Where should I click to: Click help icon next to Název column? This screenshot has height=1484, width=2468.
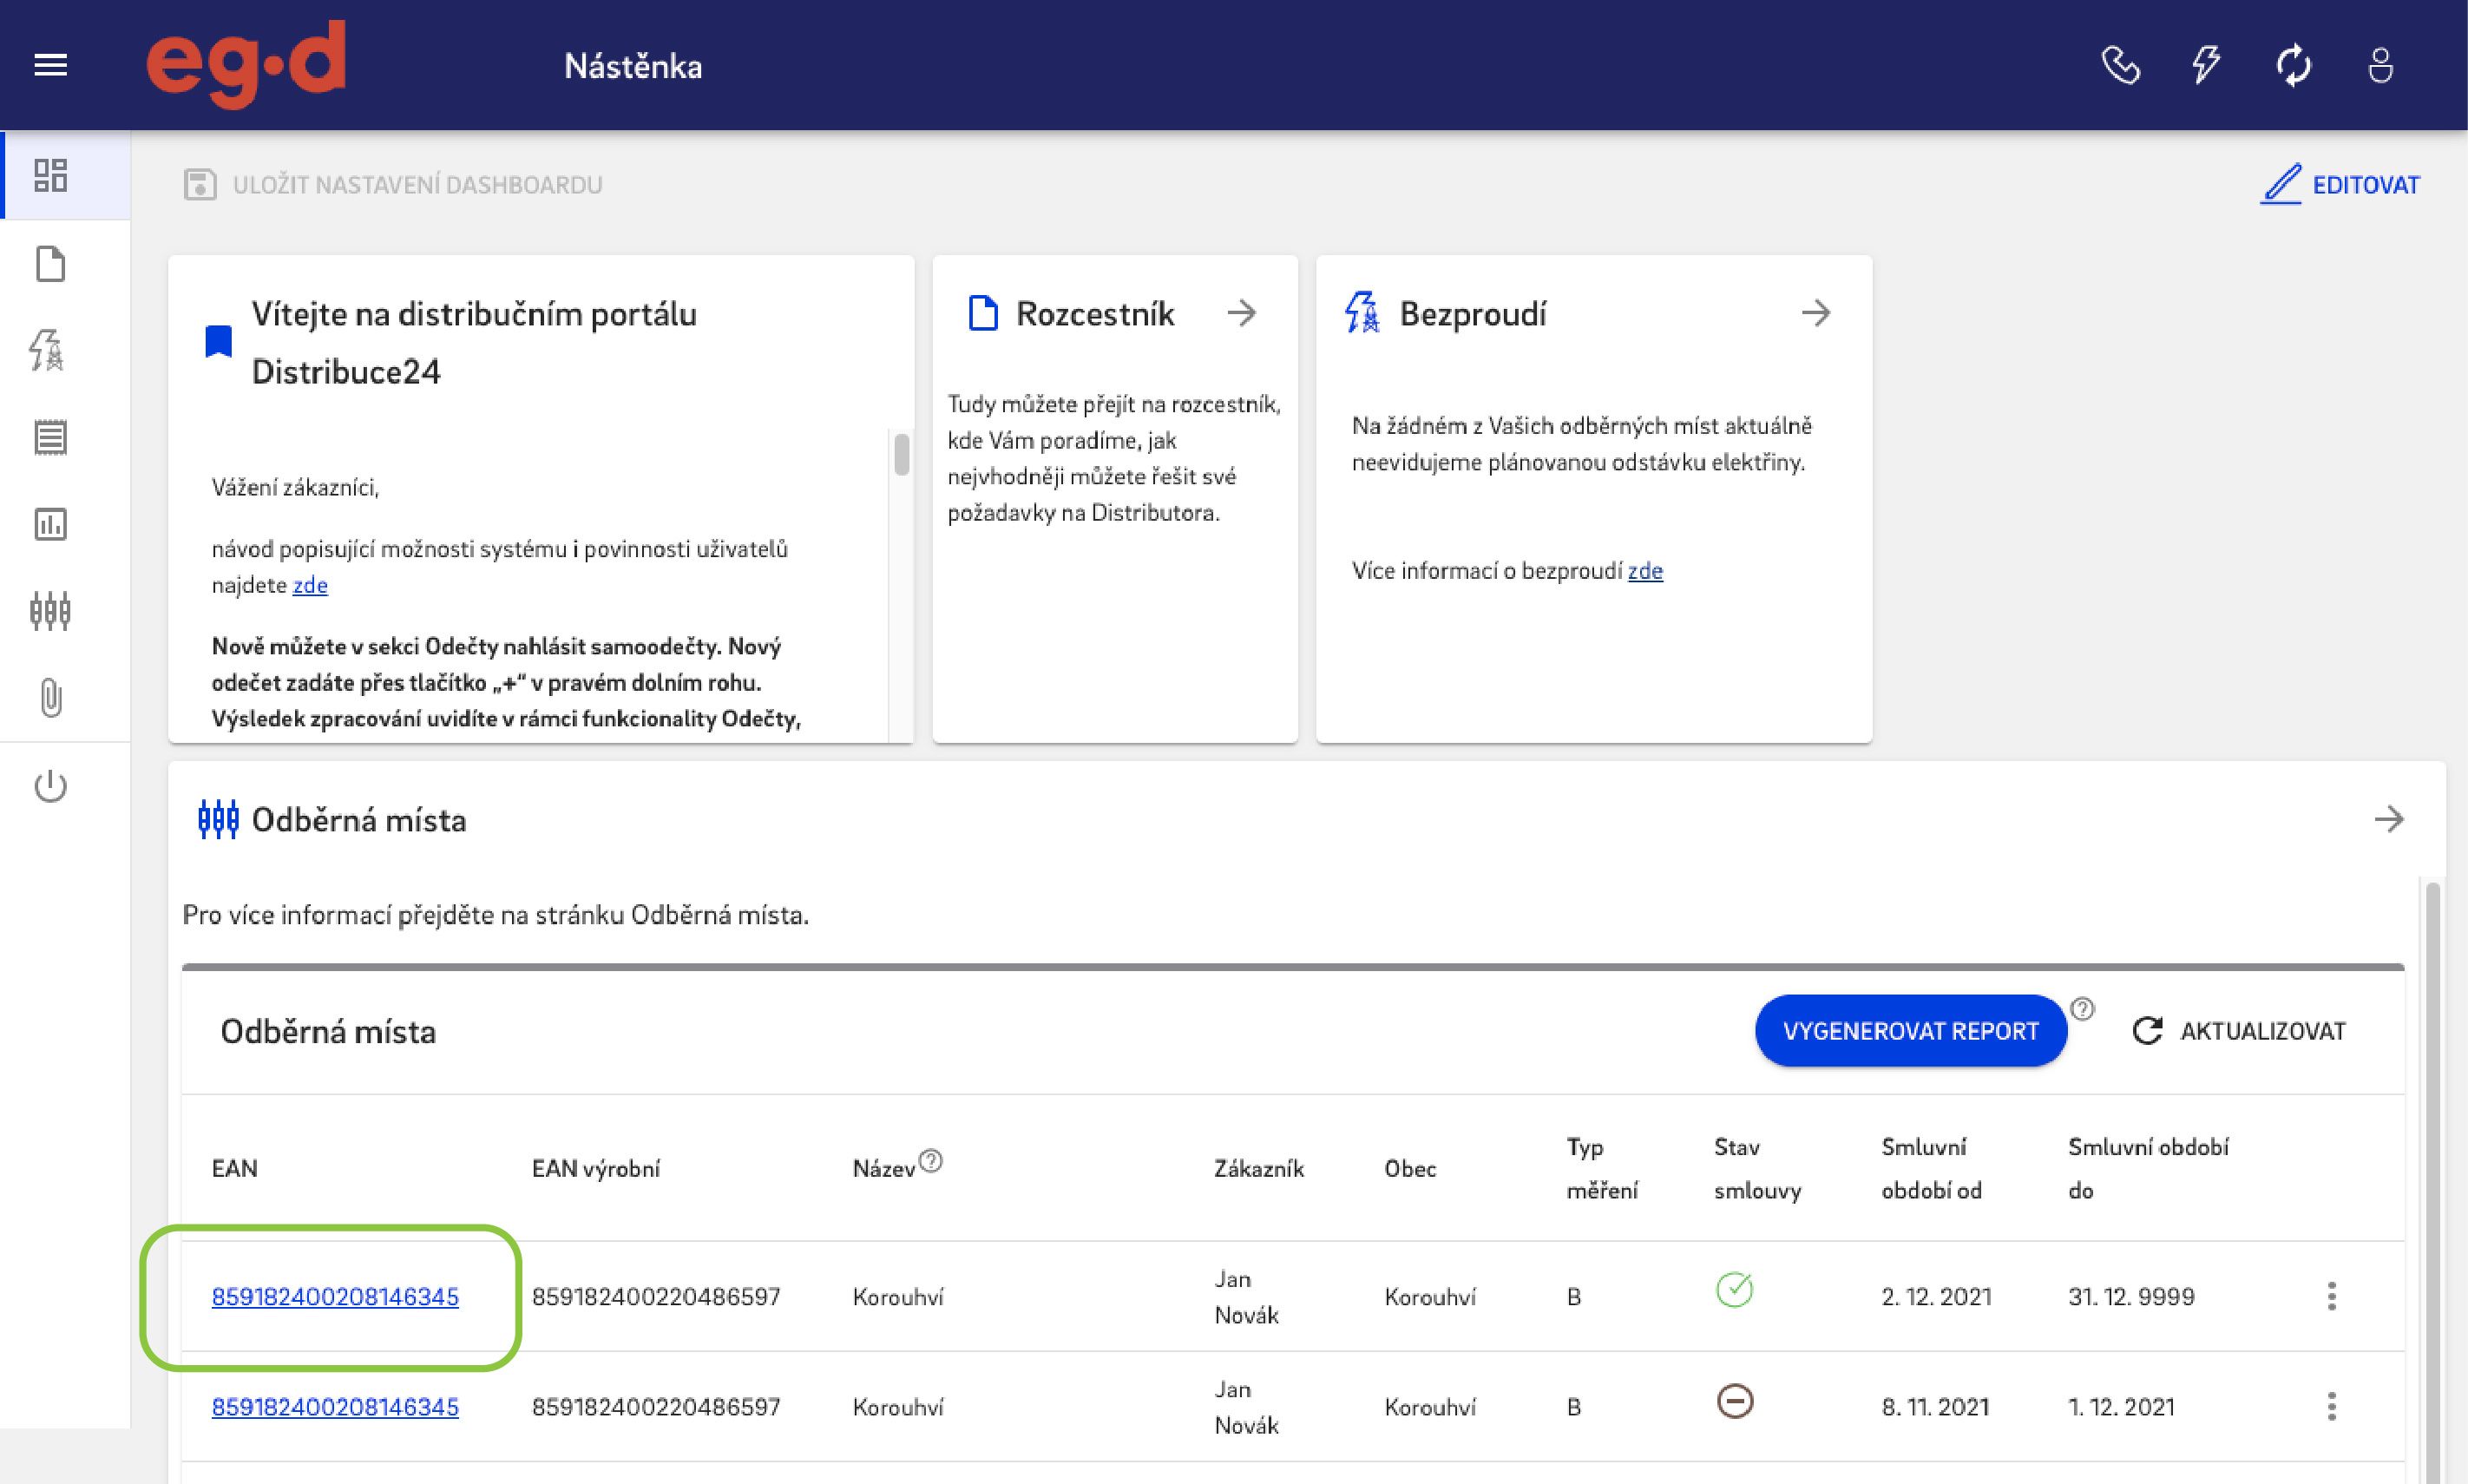tap(930, 1161)
